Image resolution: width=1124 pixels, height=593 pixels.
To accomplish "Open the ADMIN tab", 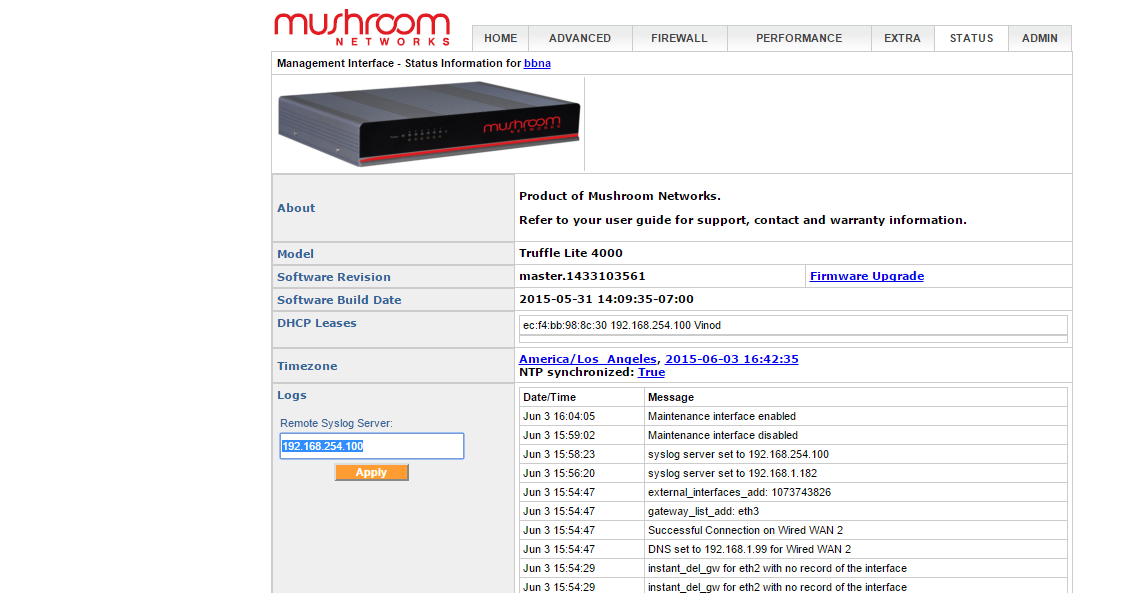I will (x=1039, y=39).
